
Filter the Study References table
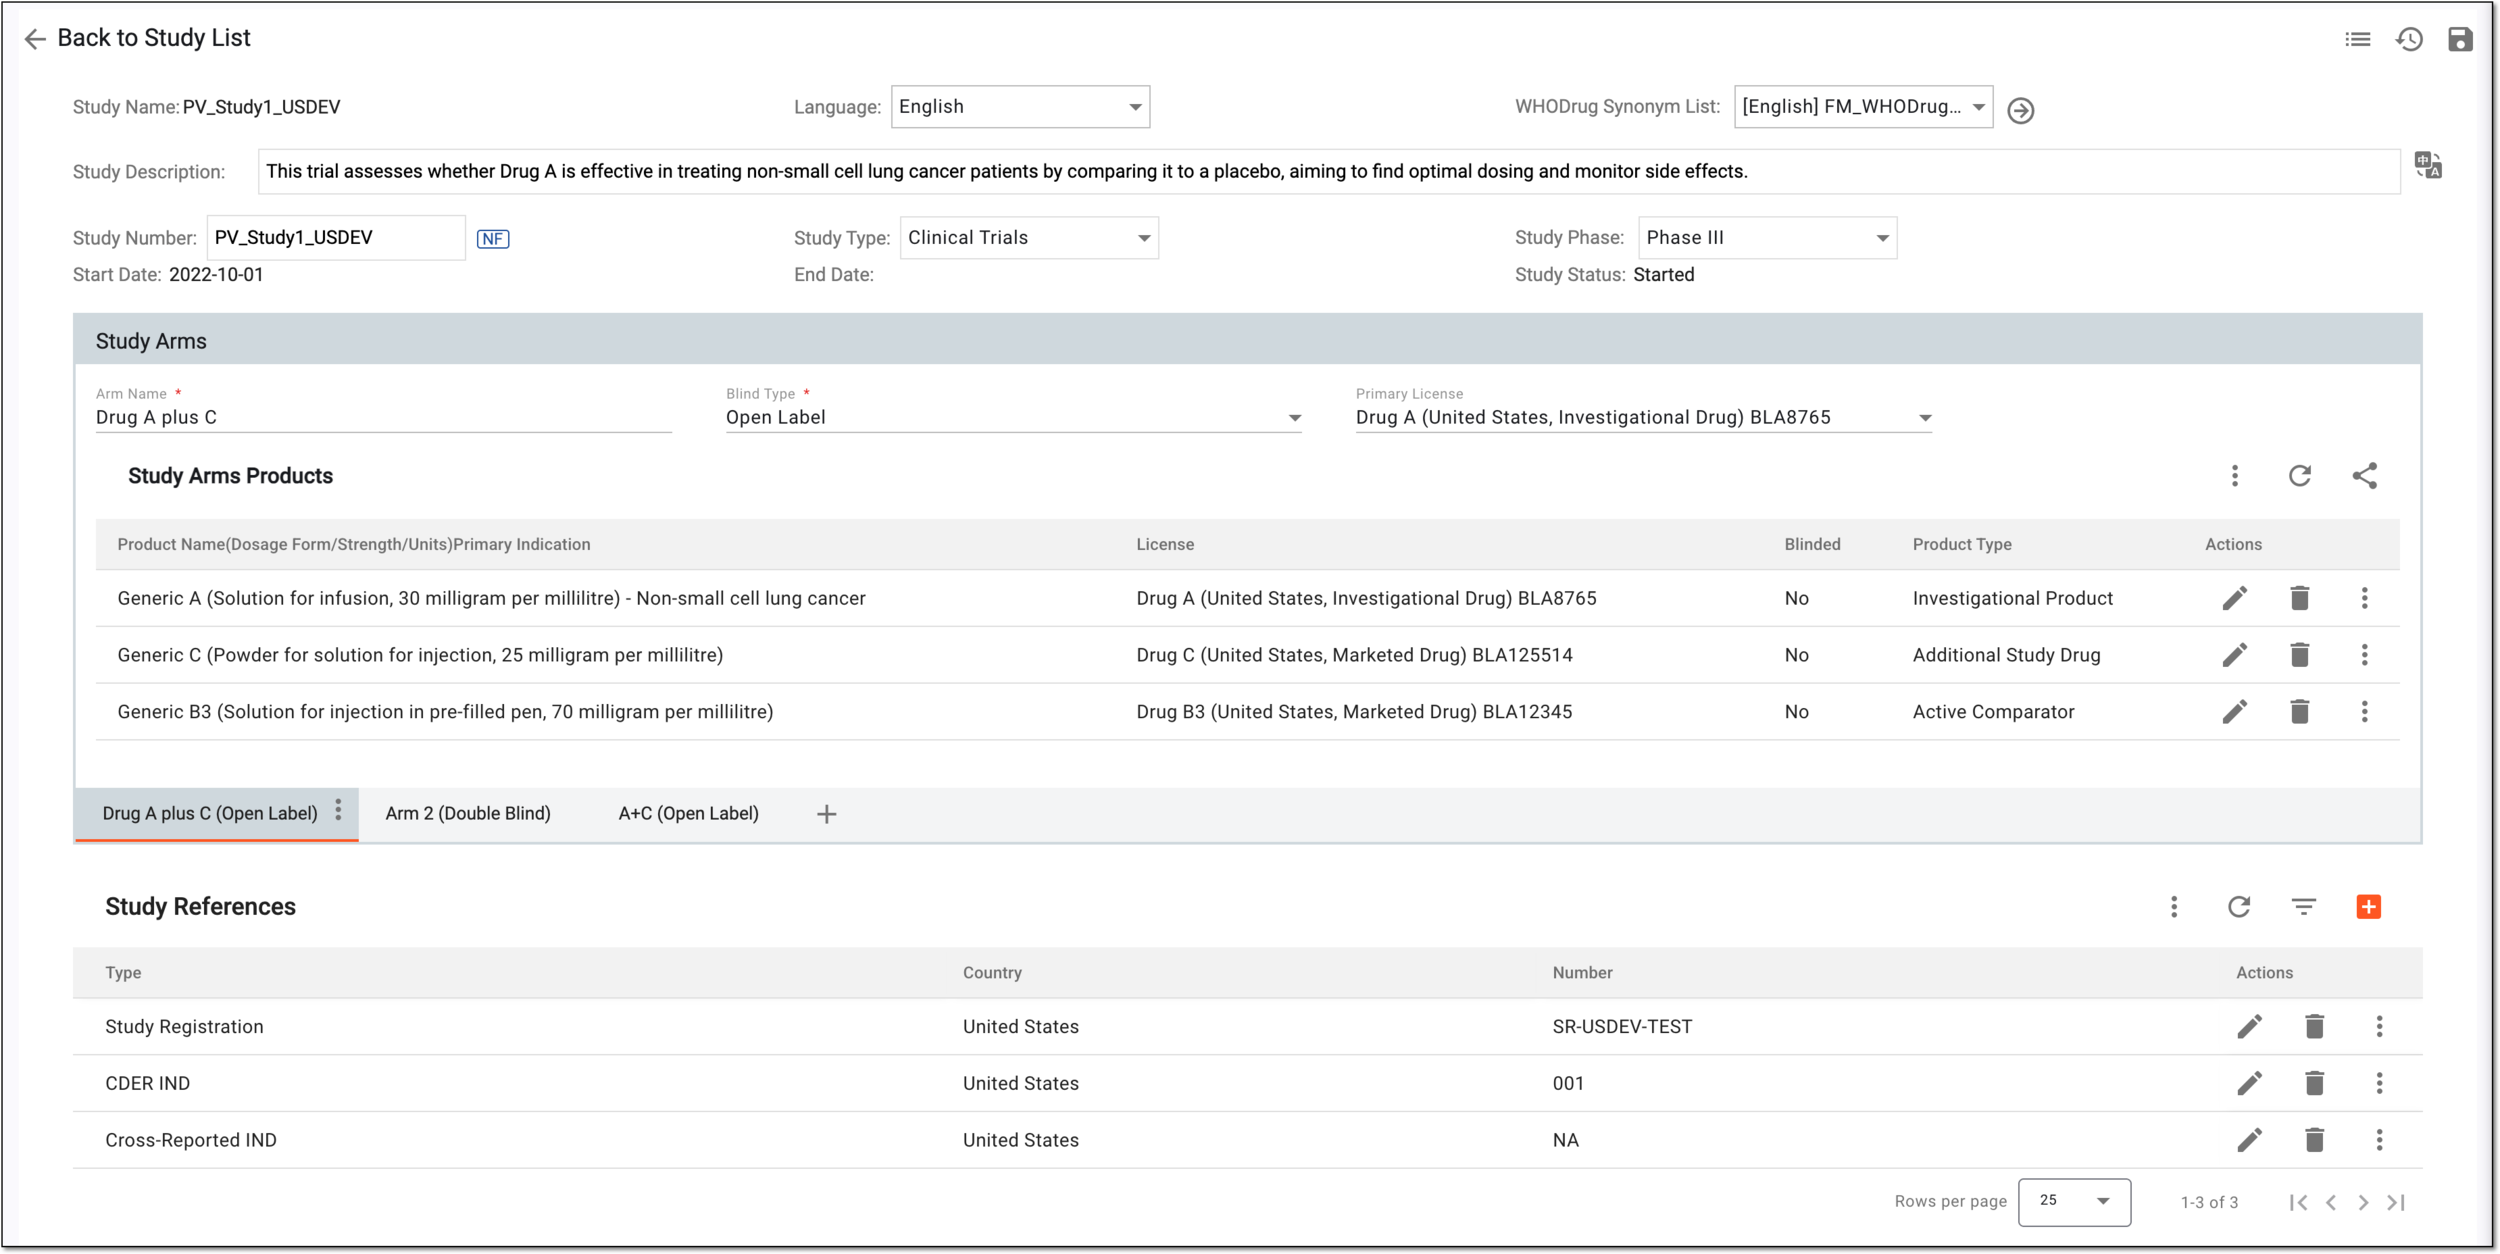click(2303, 907)
